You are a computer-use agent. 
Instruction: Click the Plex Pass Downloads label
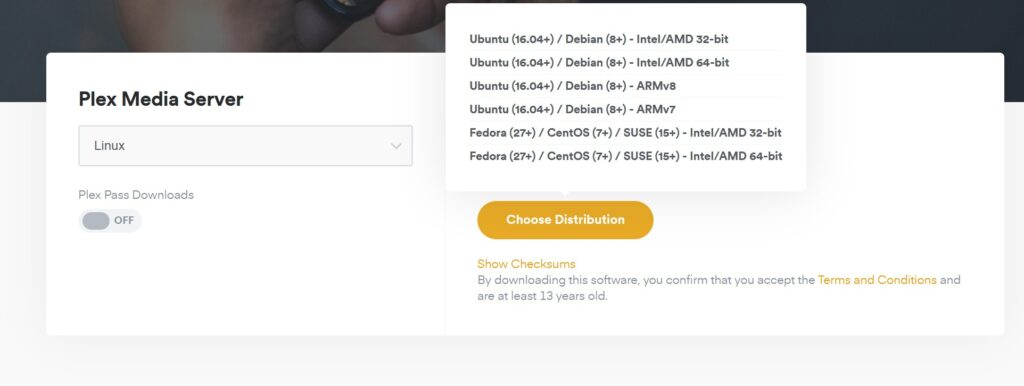click(x=136, y=195)
